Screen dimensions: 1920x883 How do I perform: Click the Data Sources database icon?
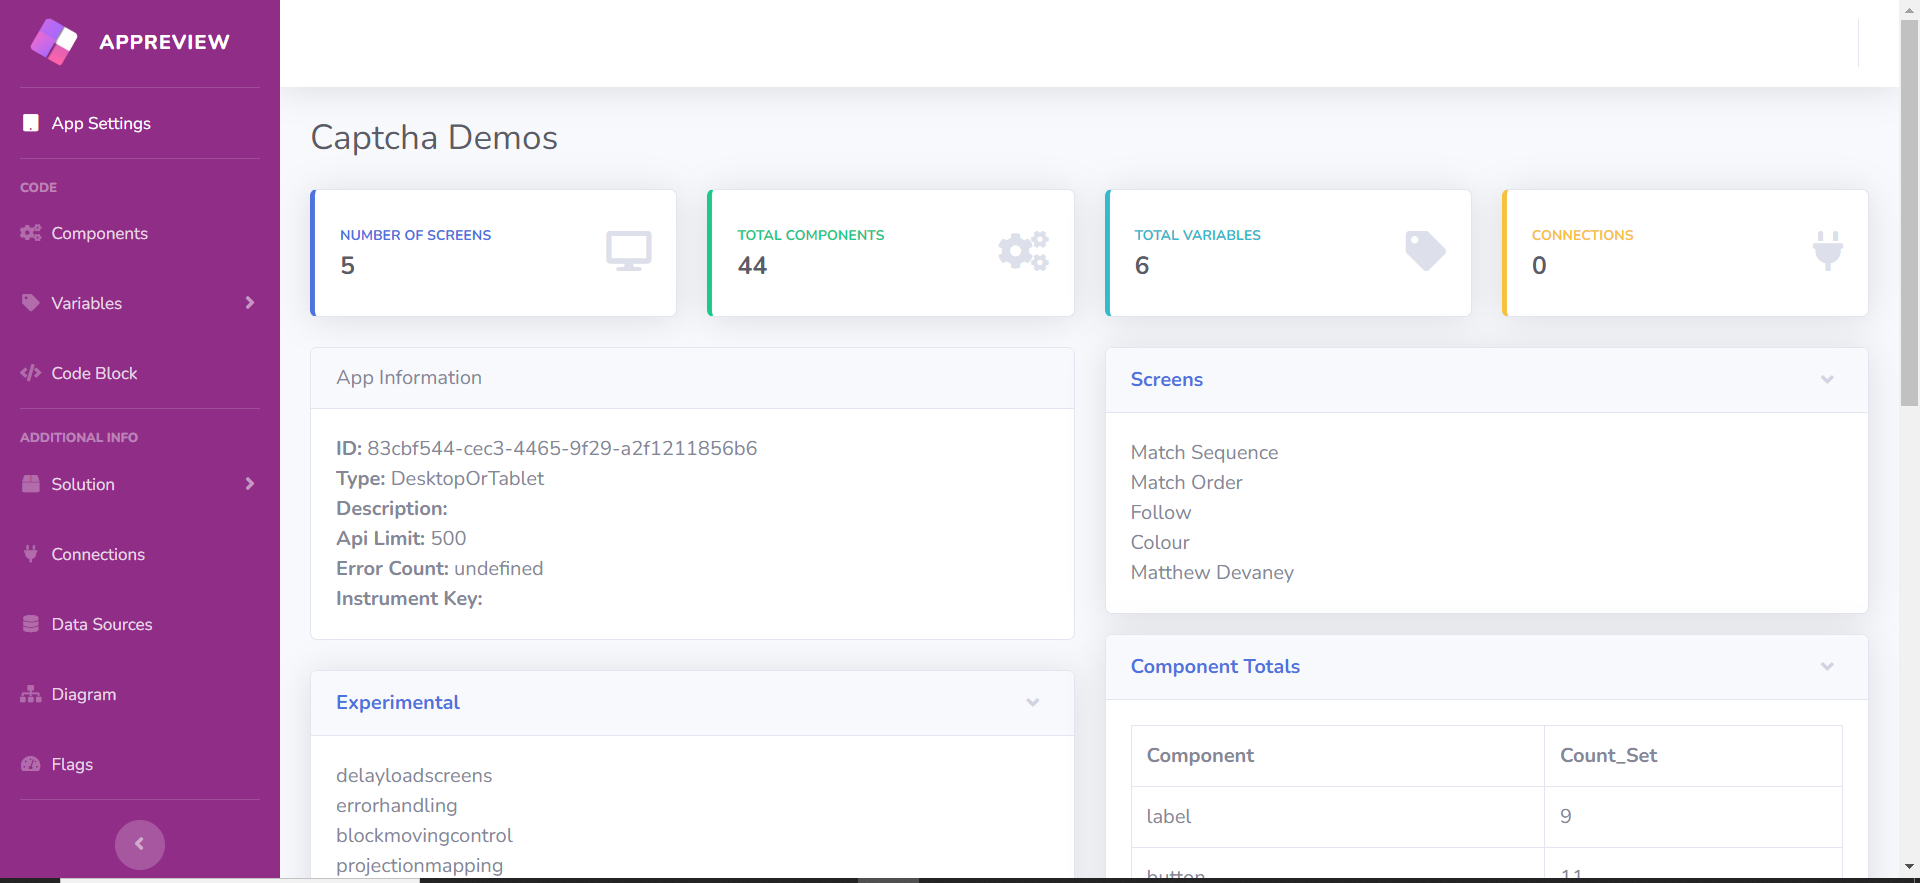point(31,624)
